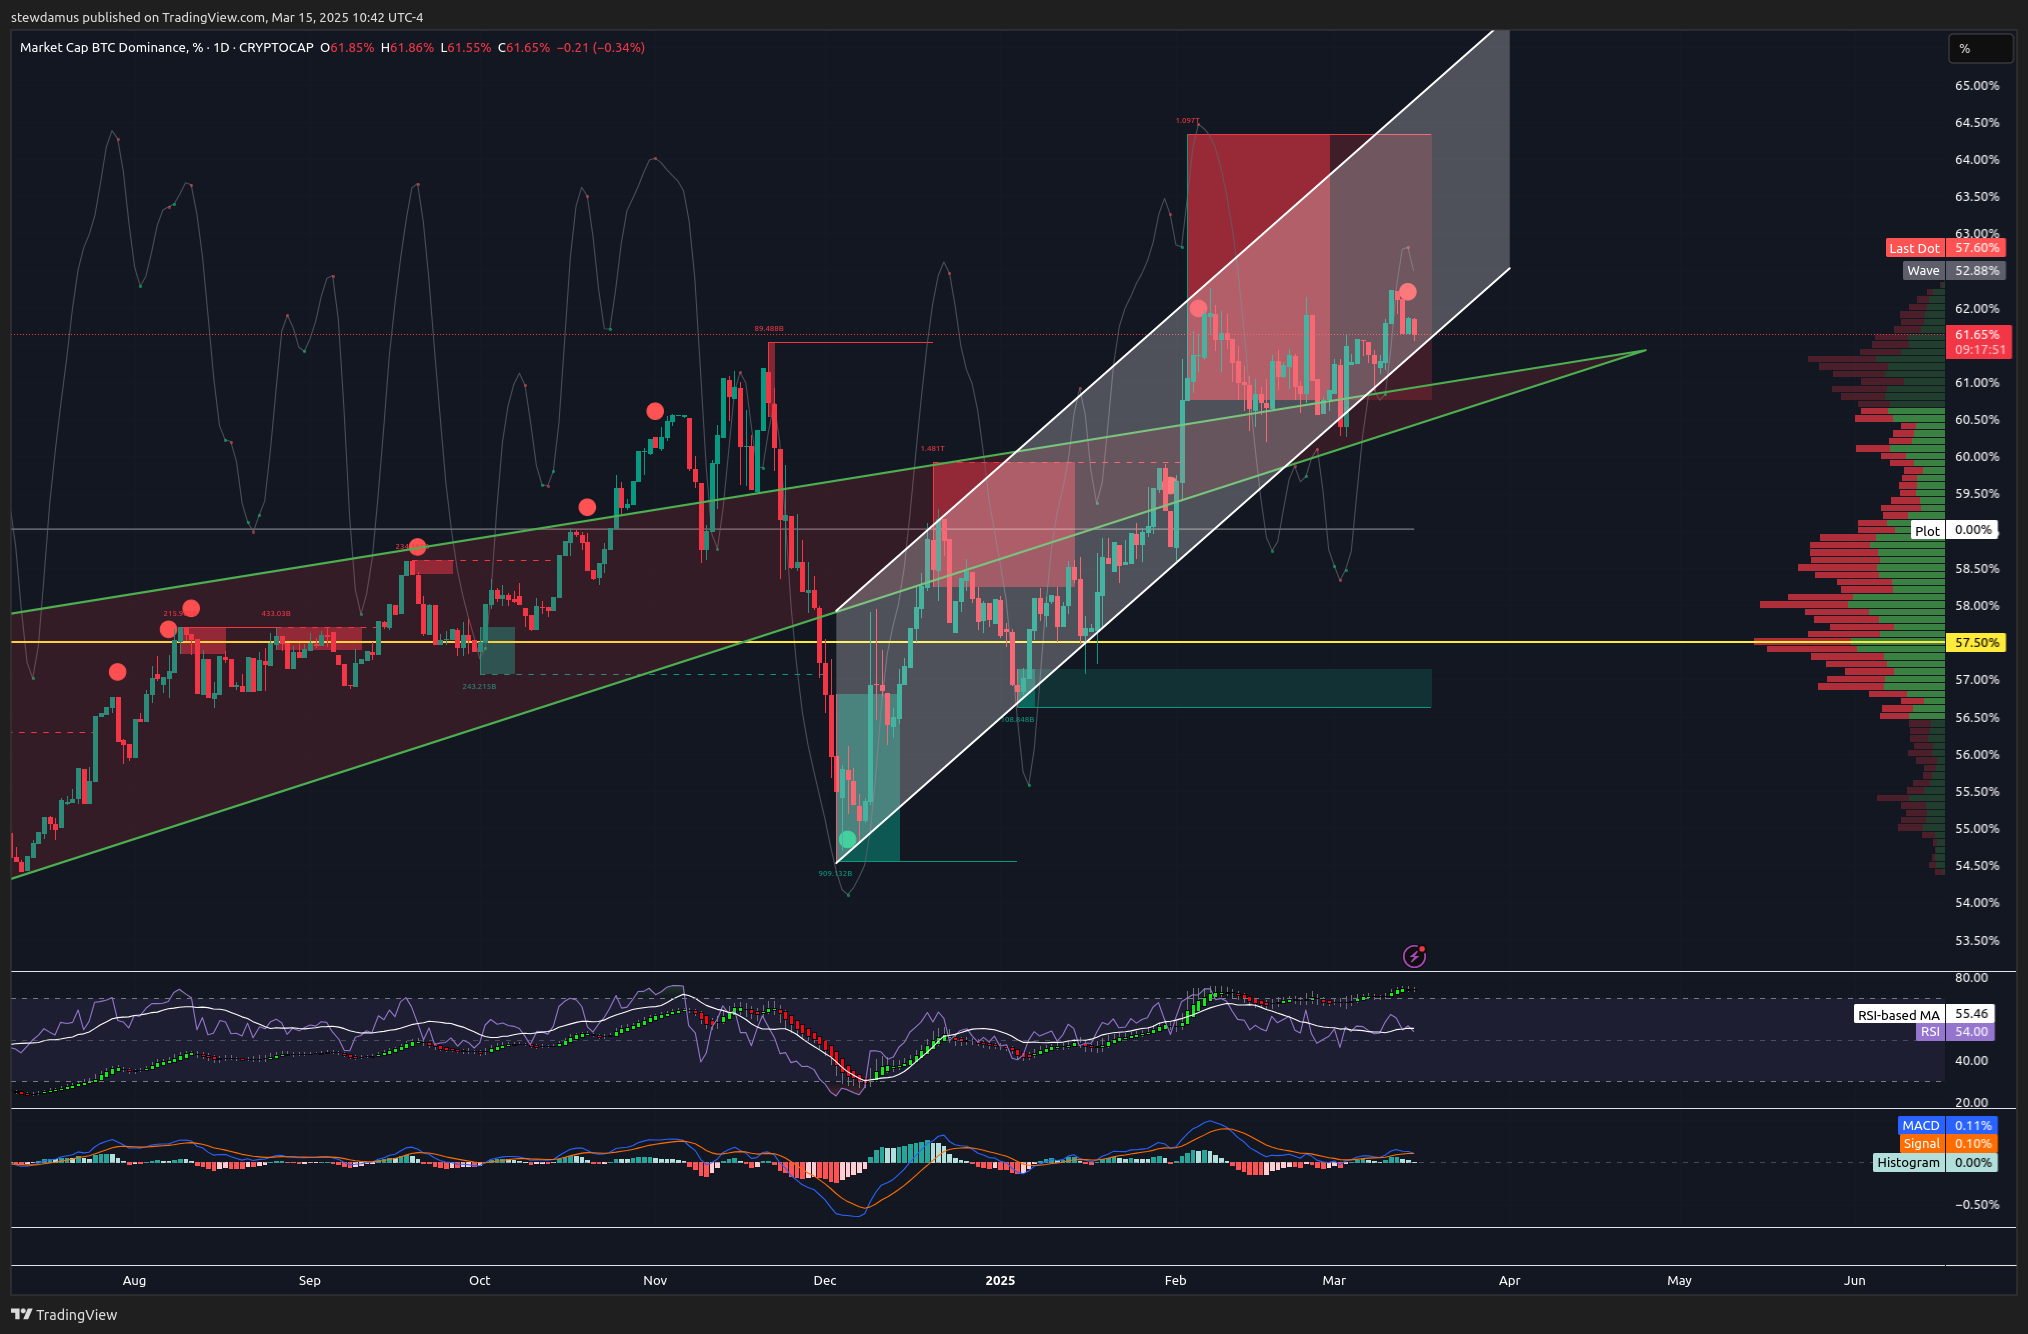This screenshot has width=2028, height=1334.
Task: Click the green dot at December low
Action: [848, 839]
